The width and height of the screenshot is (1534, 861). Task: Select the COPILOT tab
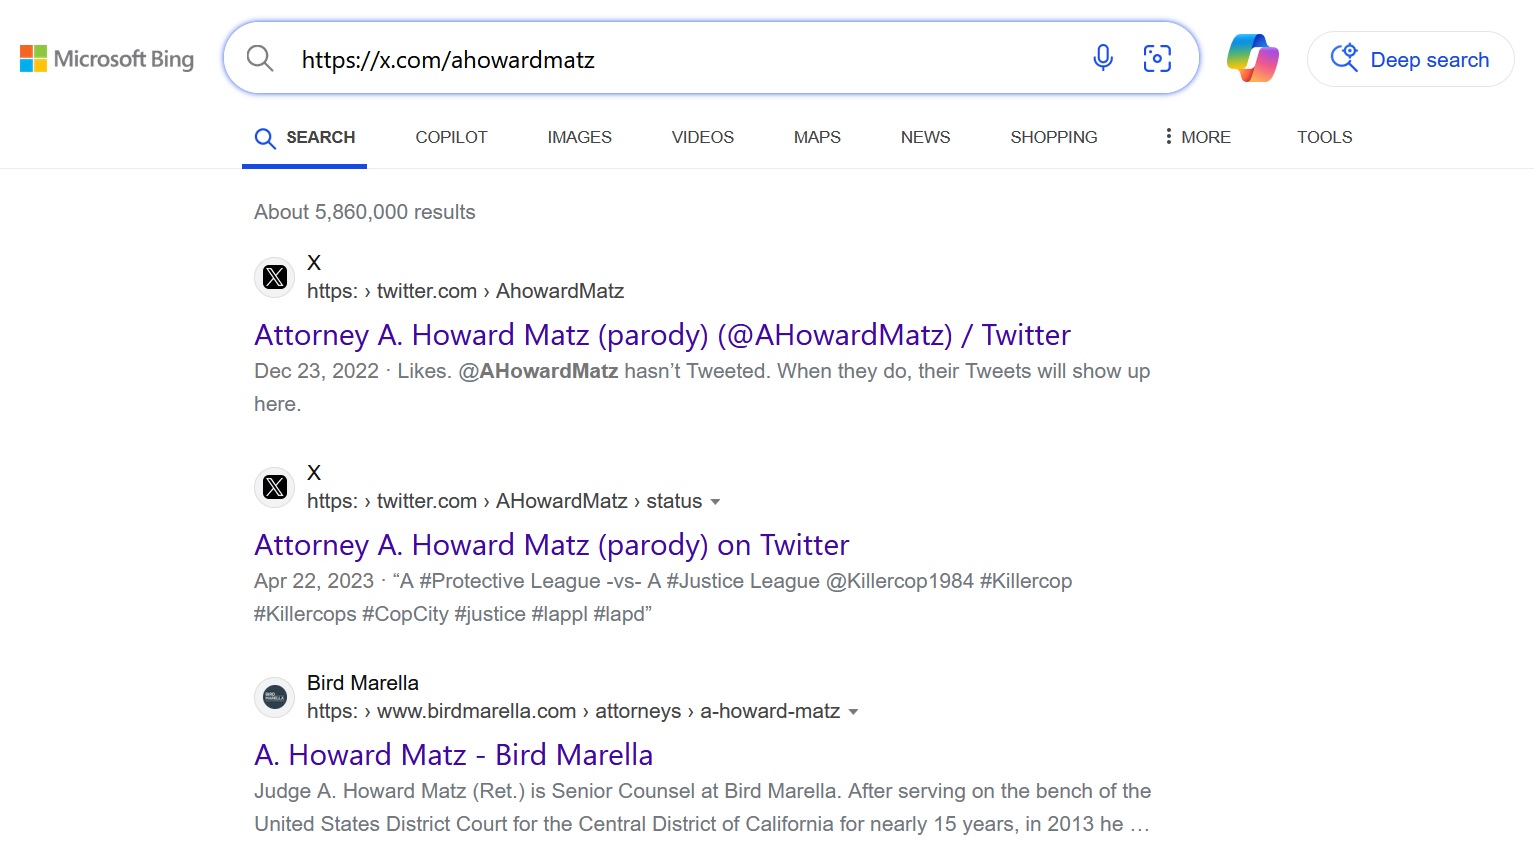coord(452,137)
